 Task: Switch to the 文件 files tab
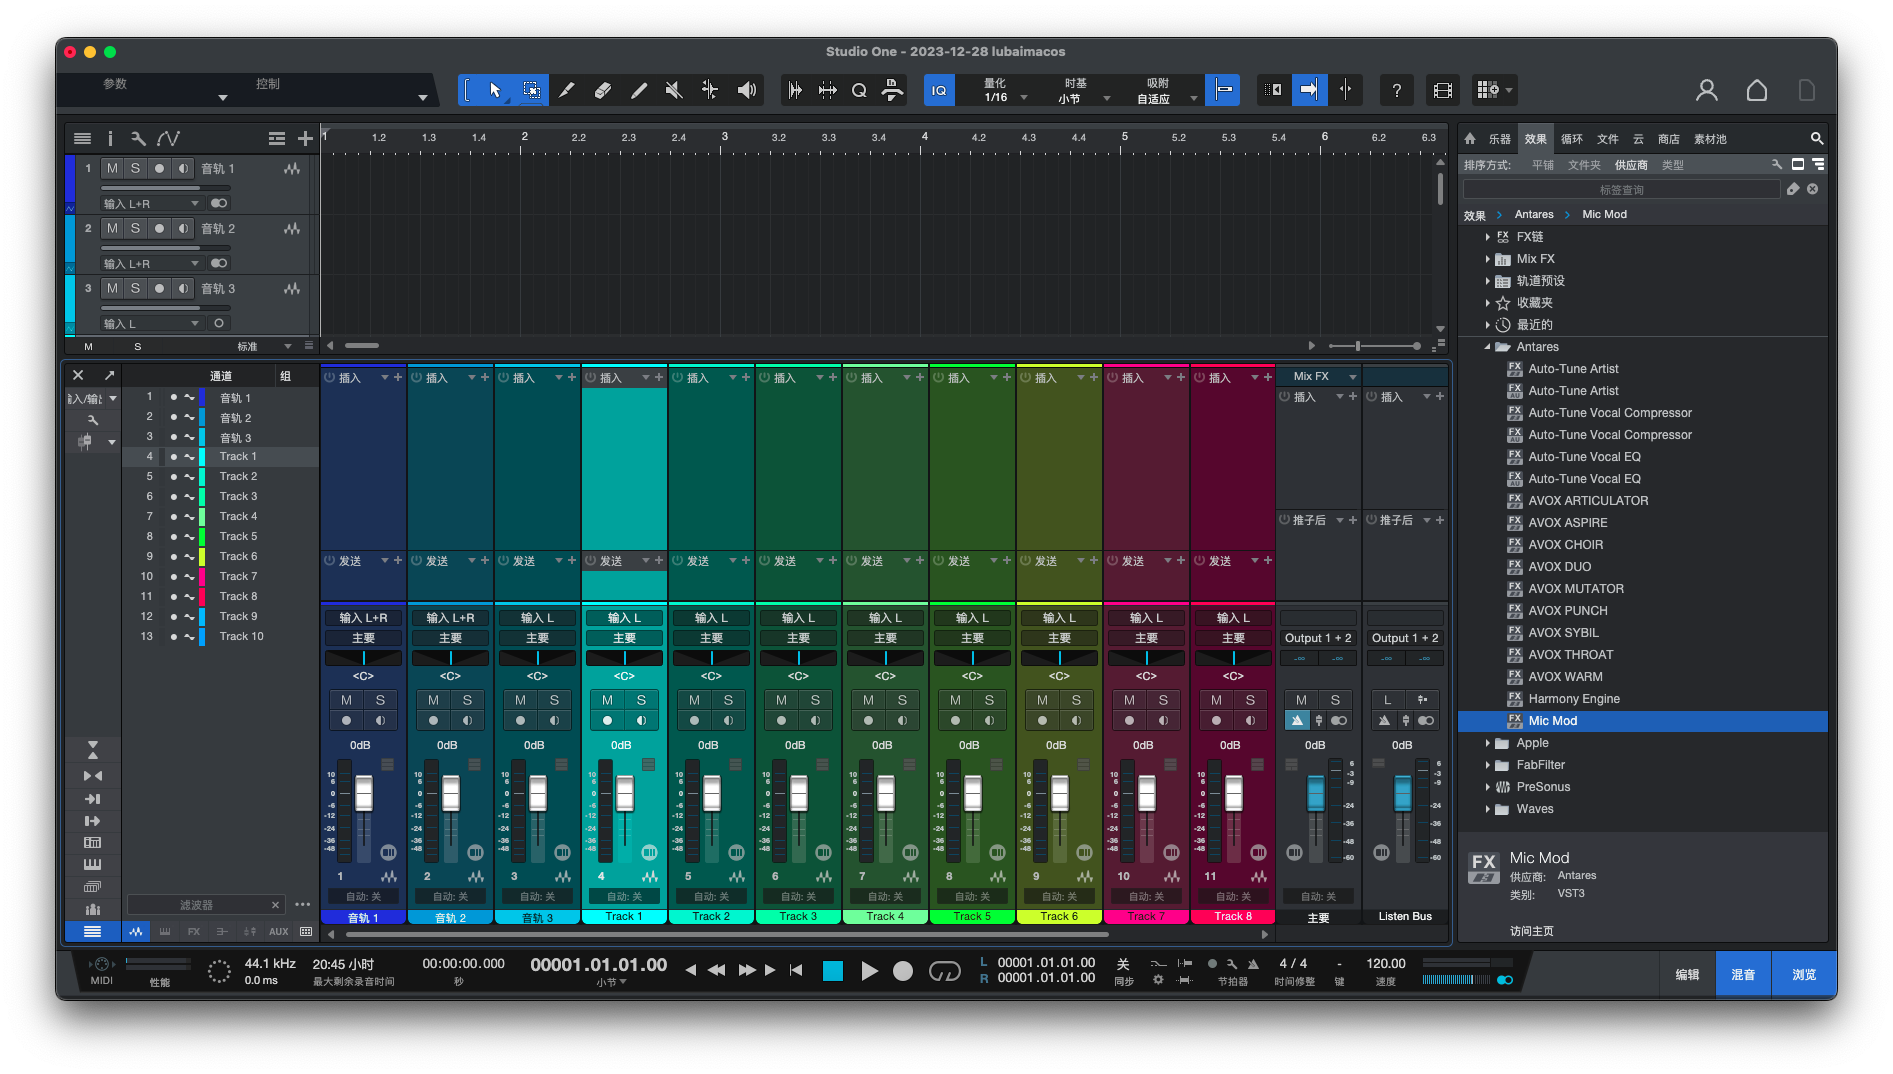pyautogui.click(x=1608, y=139)
